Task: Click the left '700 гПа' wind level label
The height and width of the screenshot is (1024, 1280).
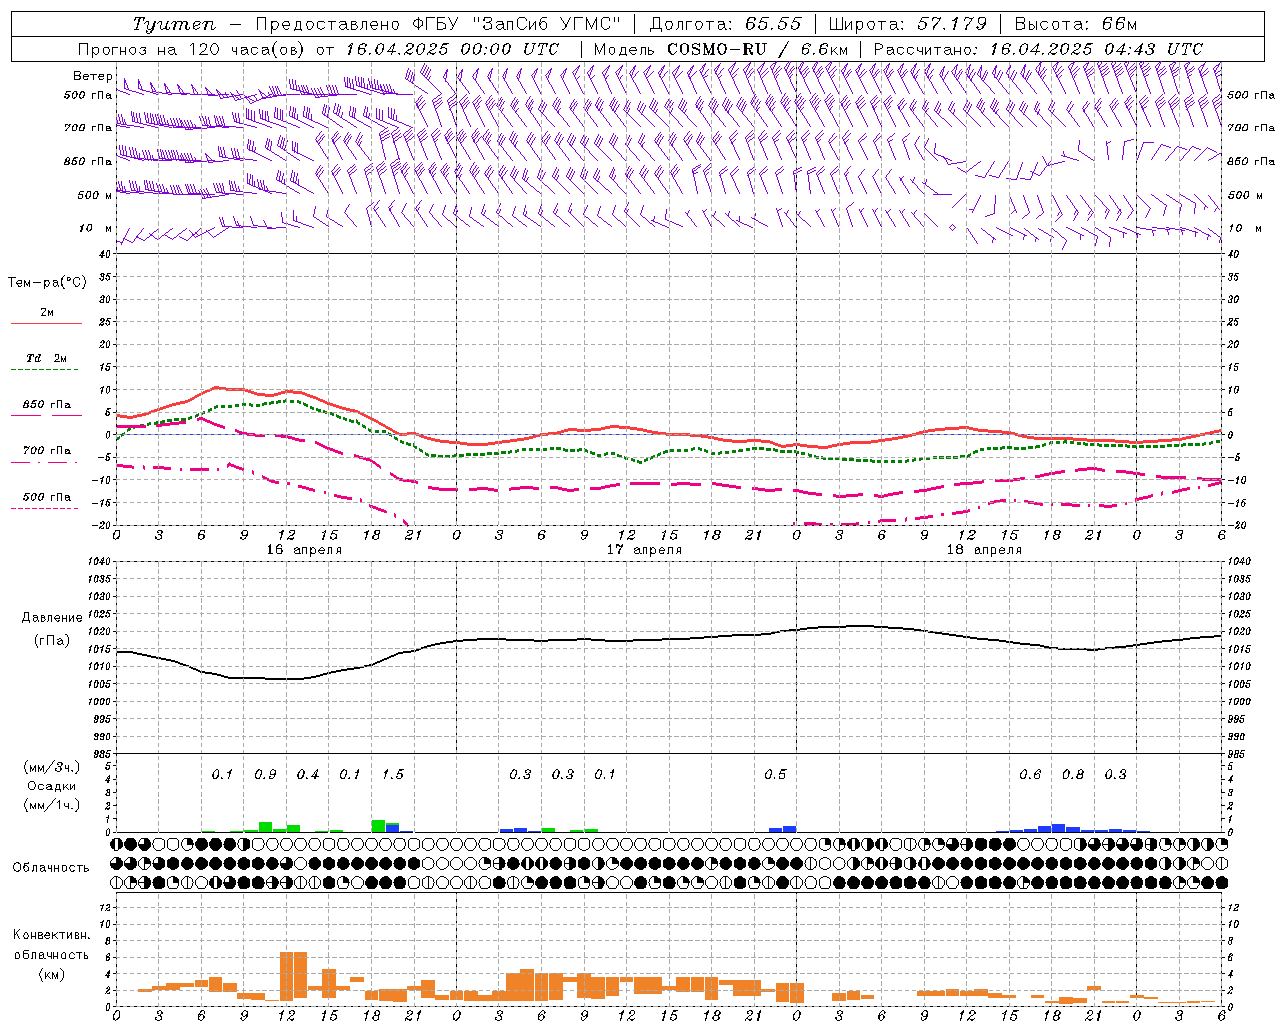Action: pos(88,128)
